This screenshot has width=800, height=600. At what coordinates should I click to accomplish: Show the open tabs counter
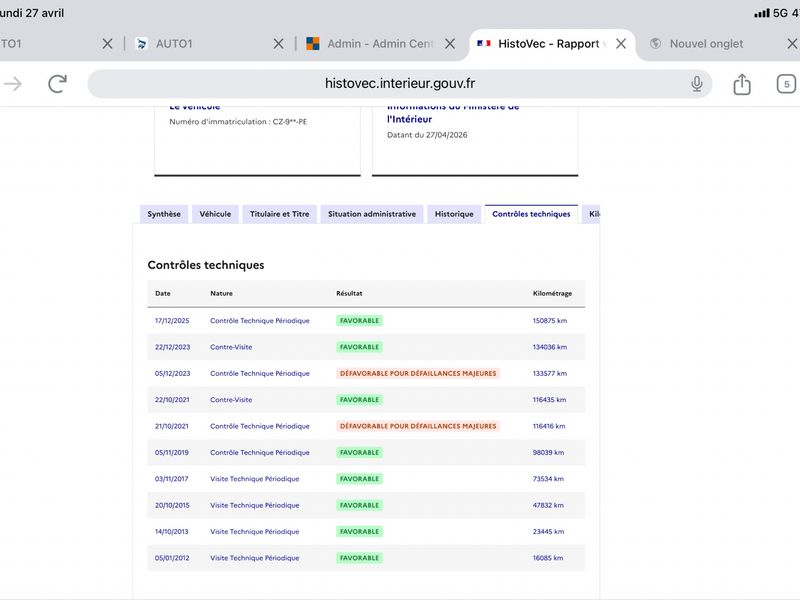[x=786, y=84]
